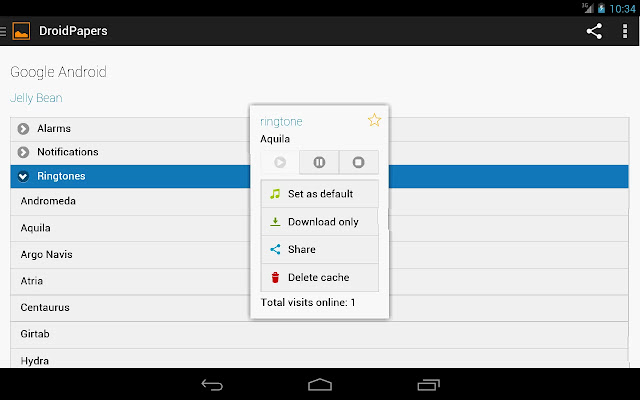Pause the Aquila ringtone playback

[x=319, y=162]
